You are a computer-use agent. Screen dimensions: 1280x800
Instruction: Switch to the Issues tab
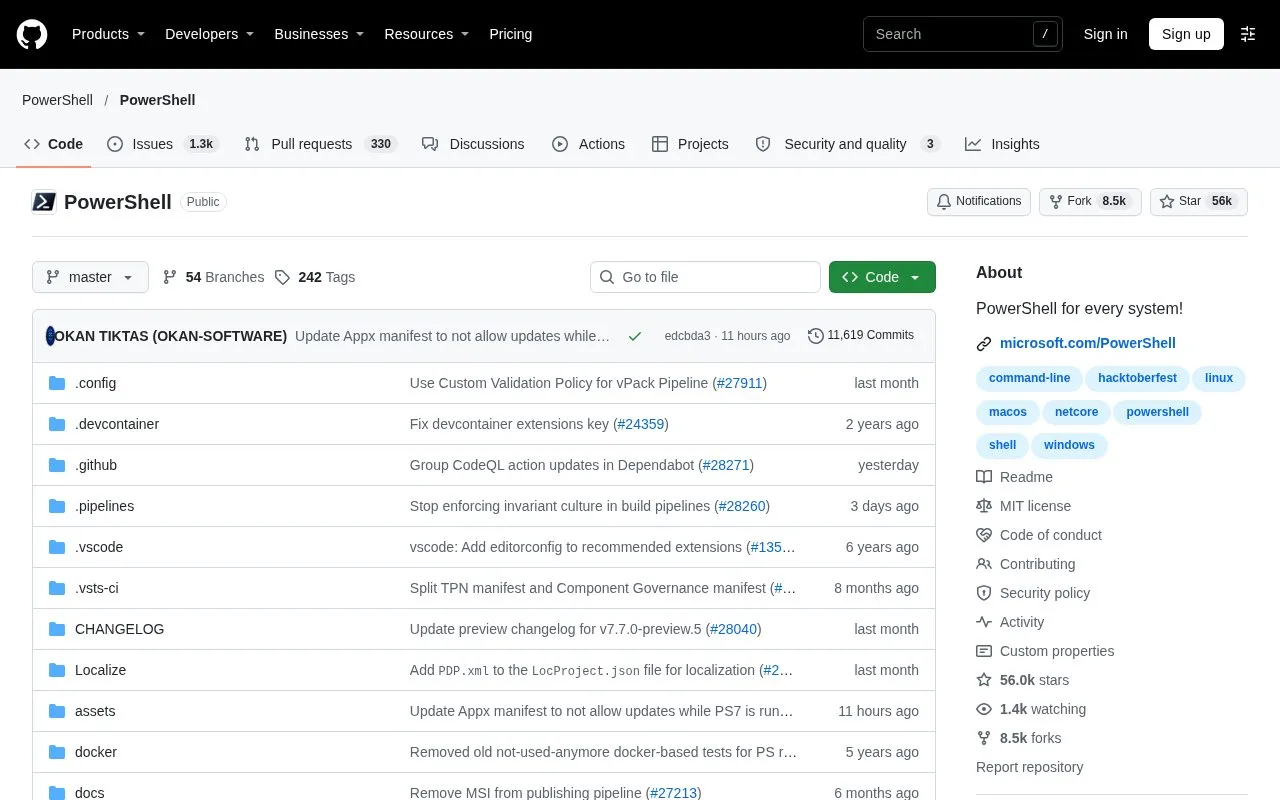(x=162, y=144)
